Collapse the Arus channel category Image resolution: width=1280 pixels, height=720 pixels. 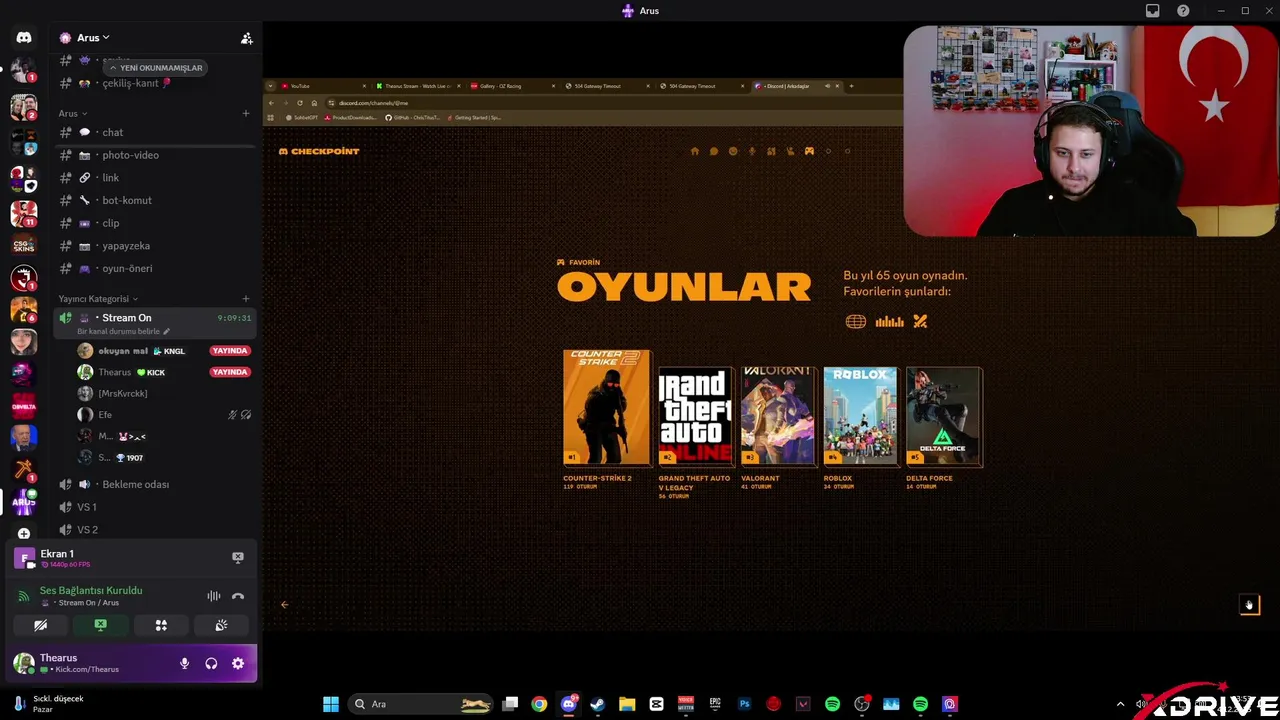73,113
